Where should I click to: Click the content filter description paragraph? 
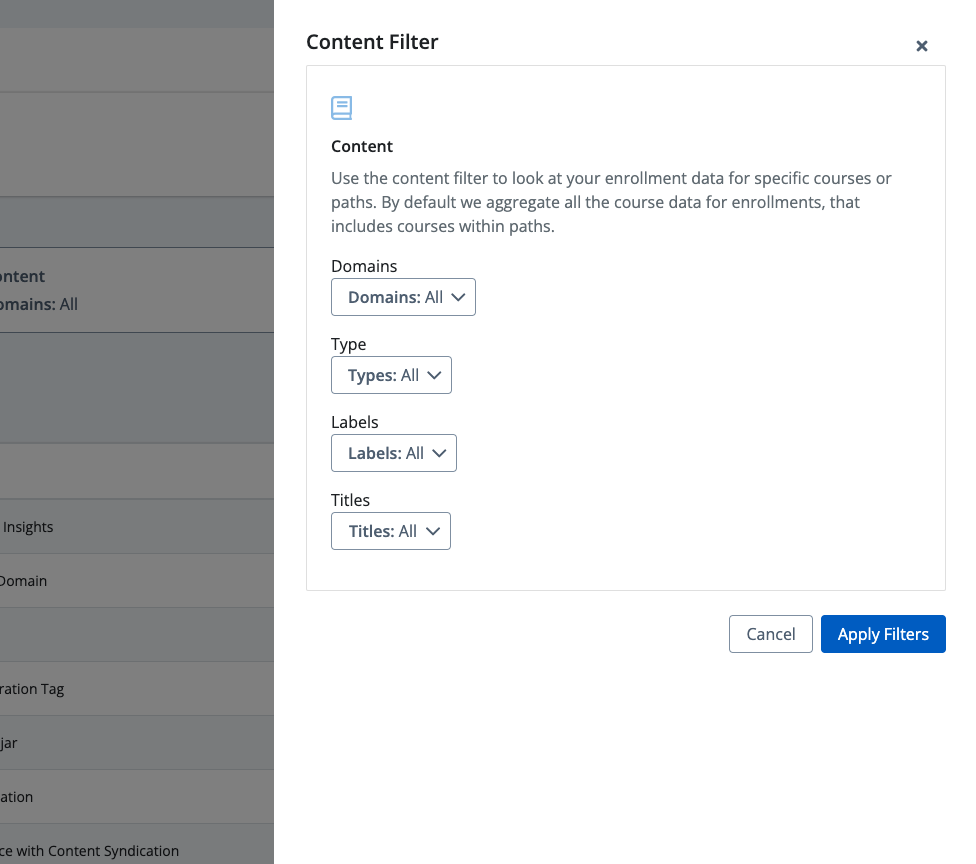pos(611,202)
